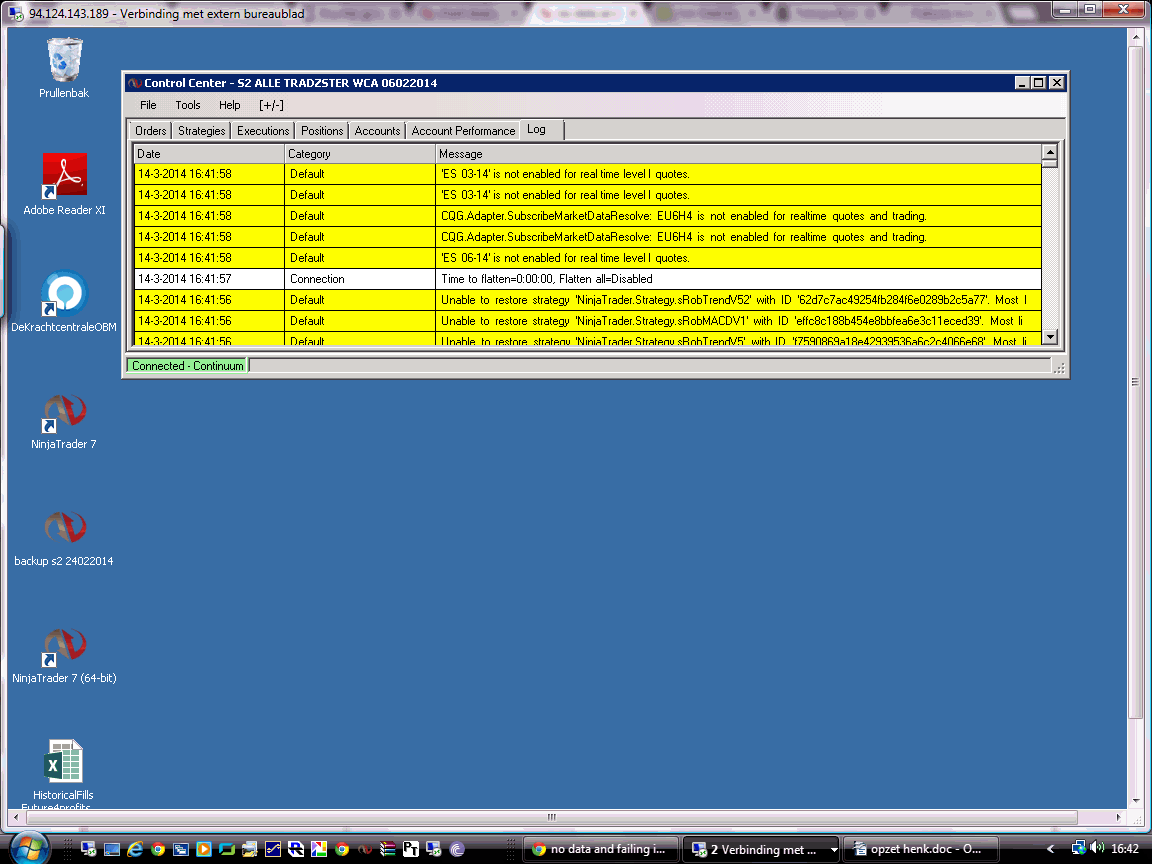Viewport: 1152px width, 864px height.
Task: Click the remote desktop horizontal scrollbar thumb
Action: click(551, 817)
